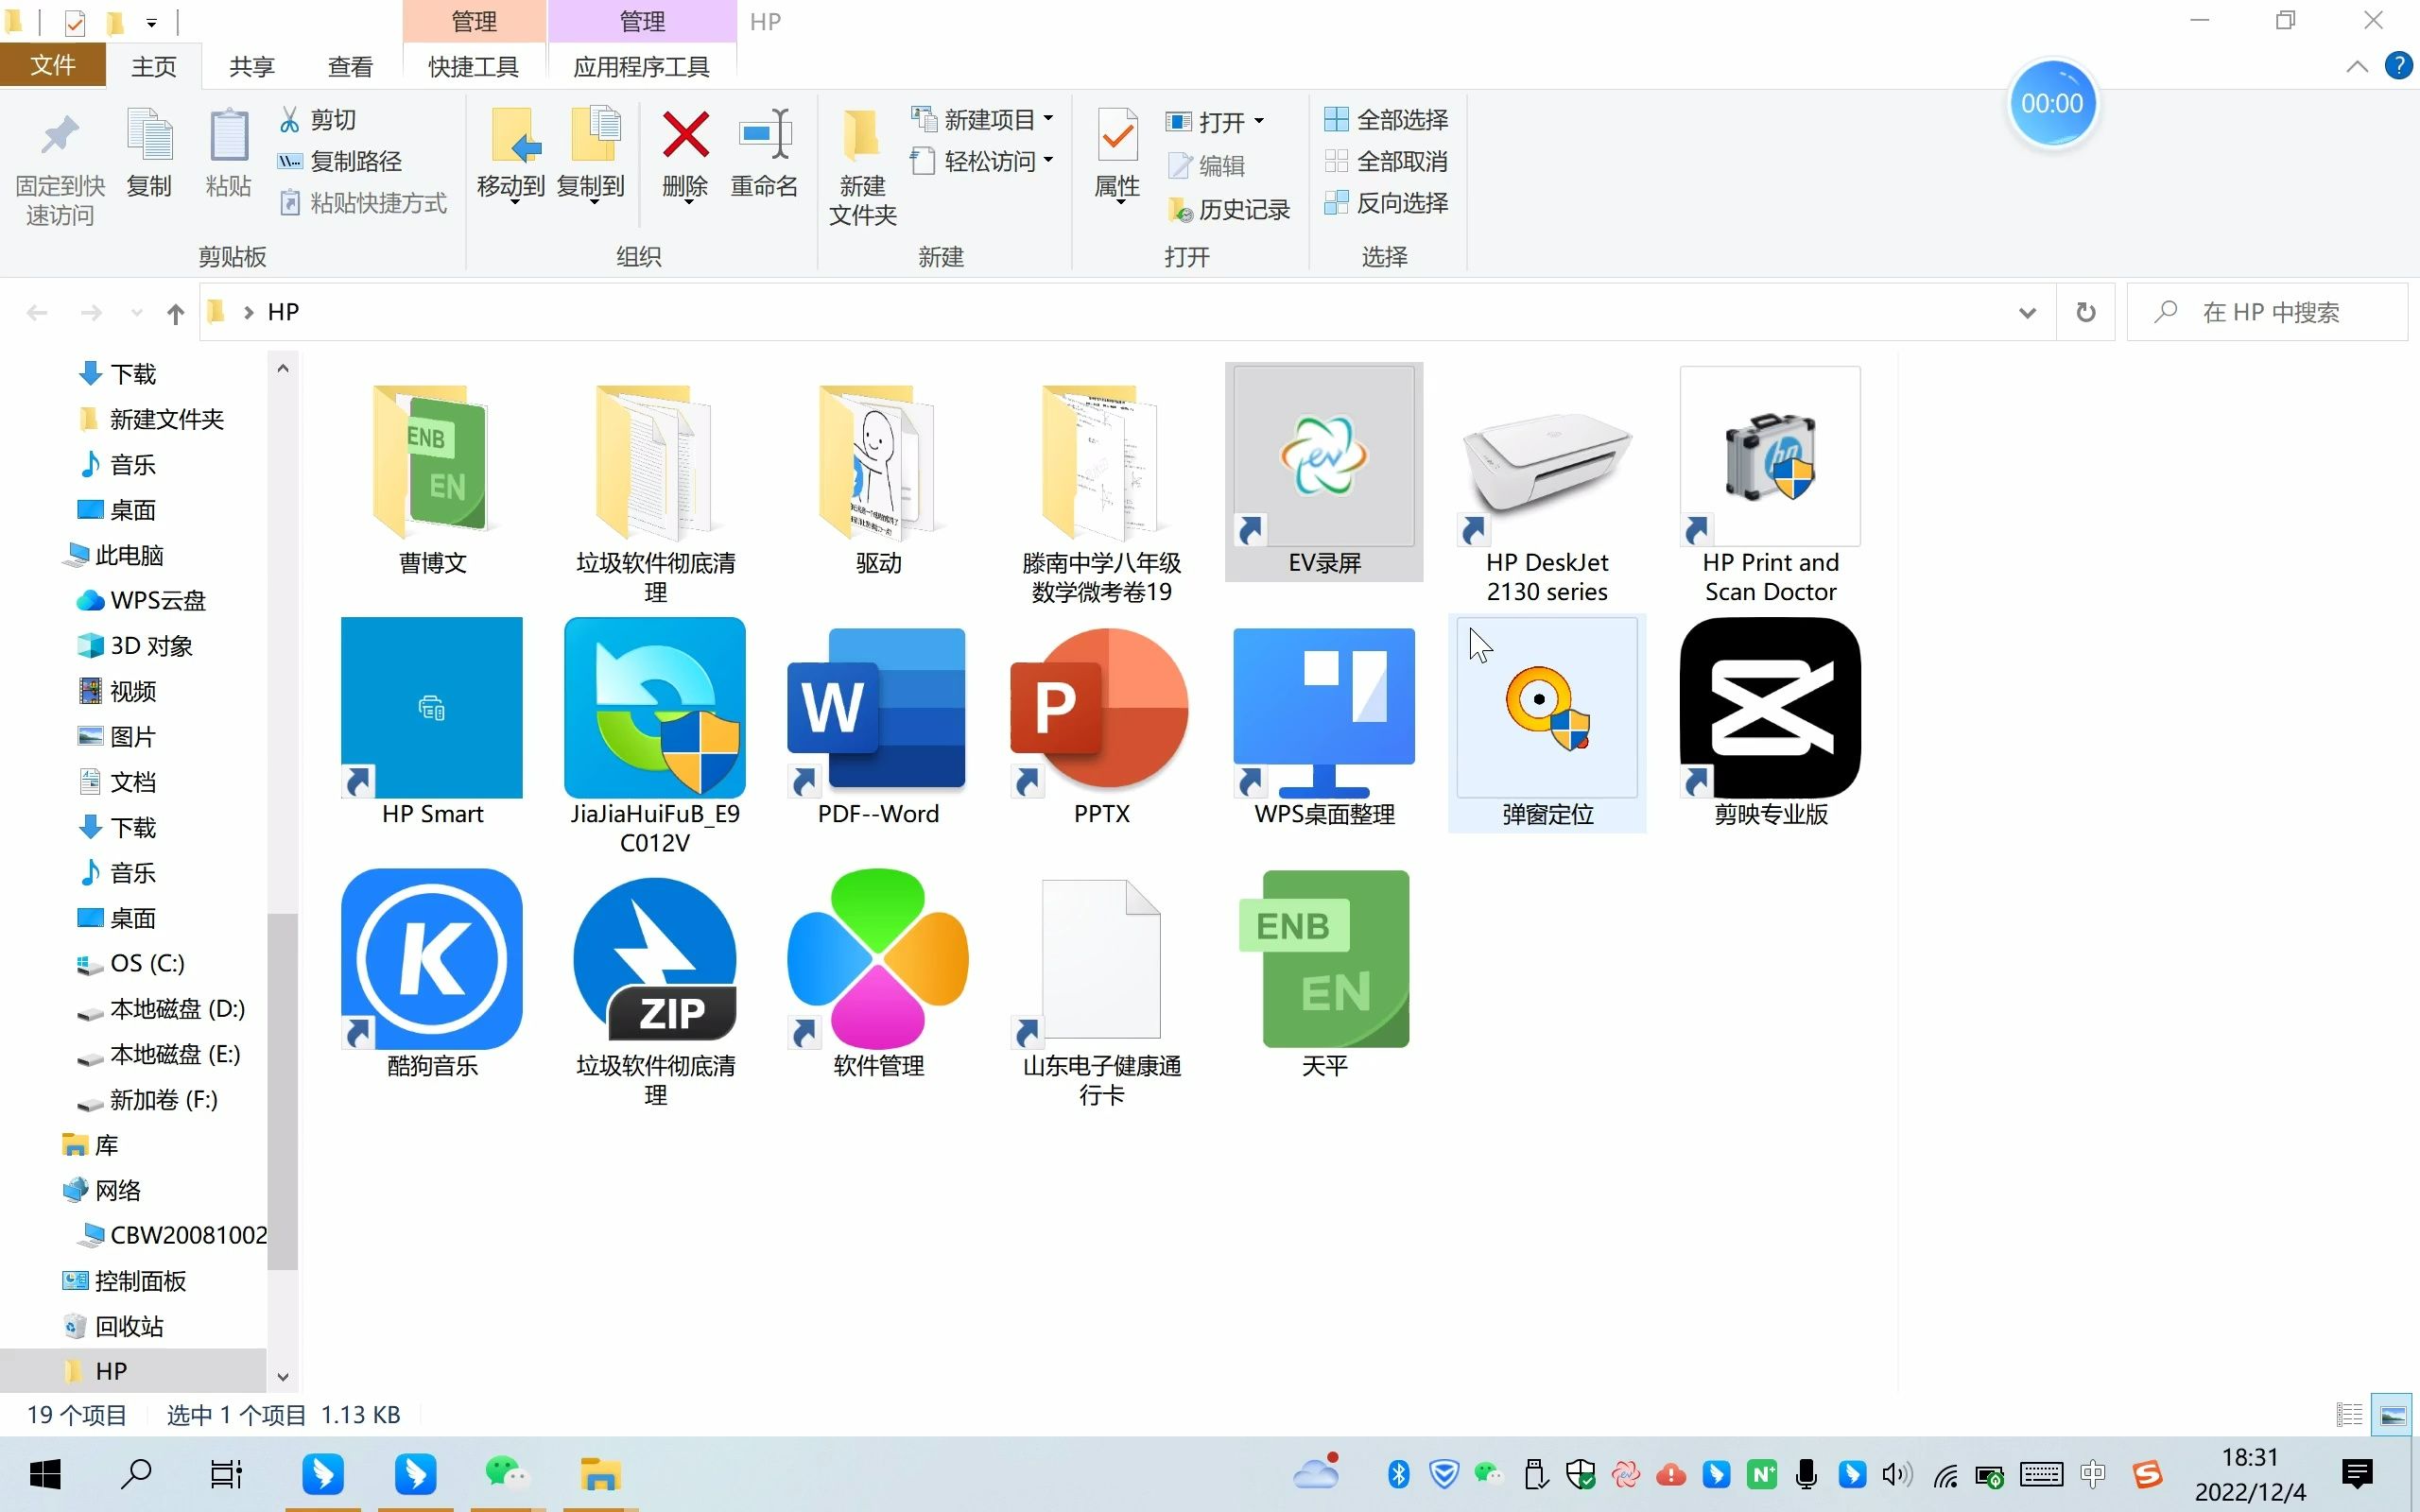Image resolution: width=2420 pixels, height=1512 pixels.
Task: Select the HP Smart shortcut
Action: (x=432, y=722)
